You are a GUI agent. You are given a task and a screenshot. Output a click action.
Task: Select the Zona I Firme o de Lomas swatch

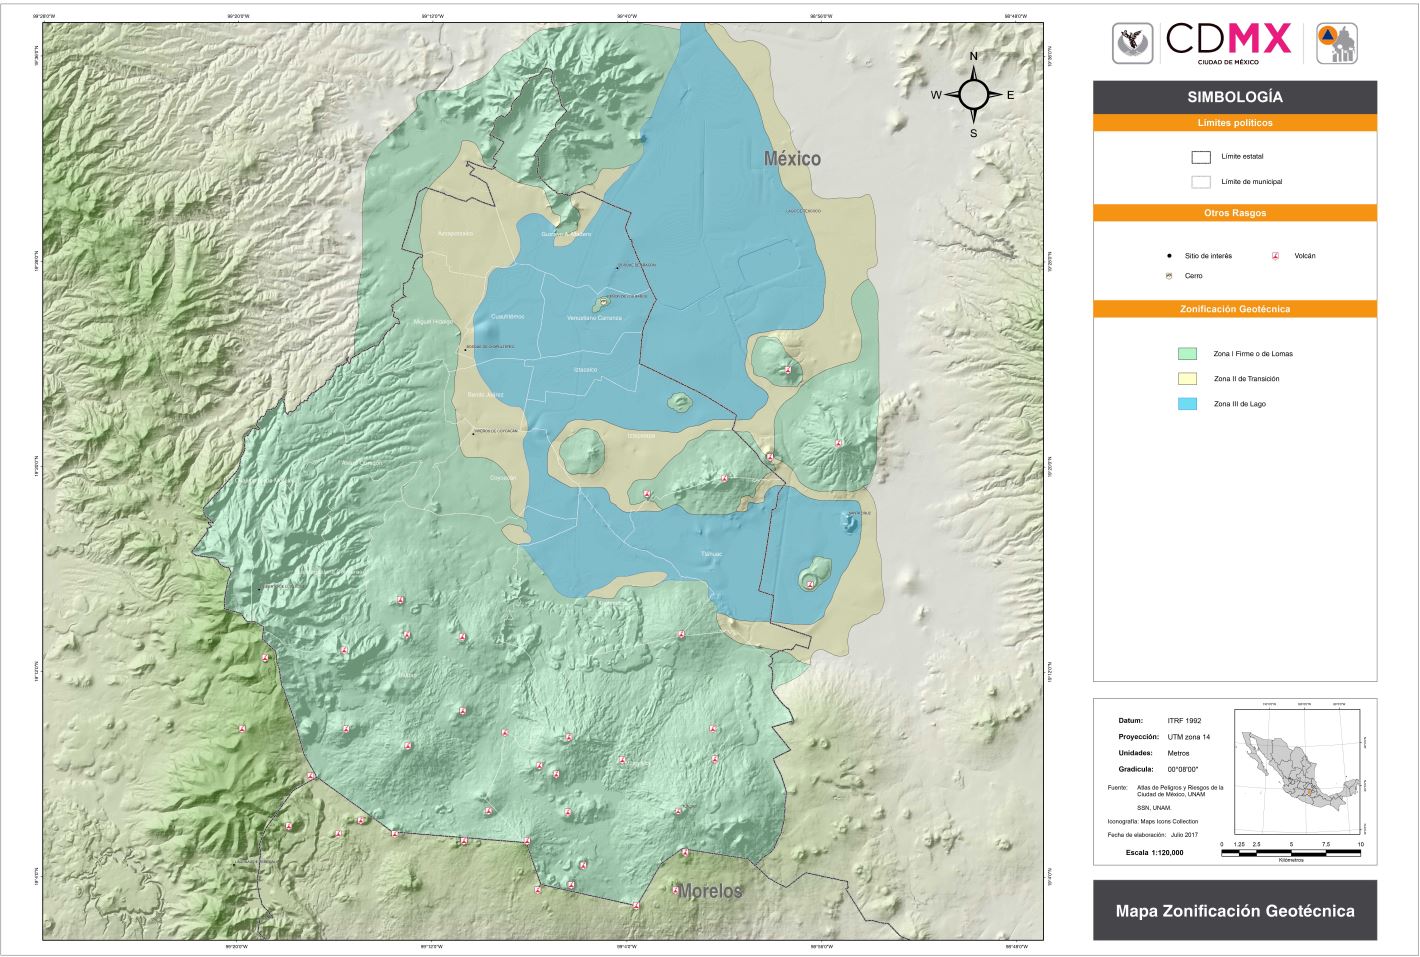1188,354
